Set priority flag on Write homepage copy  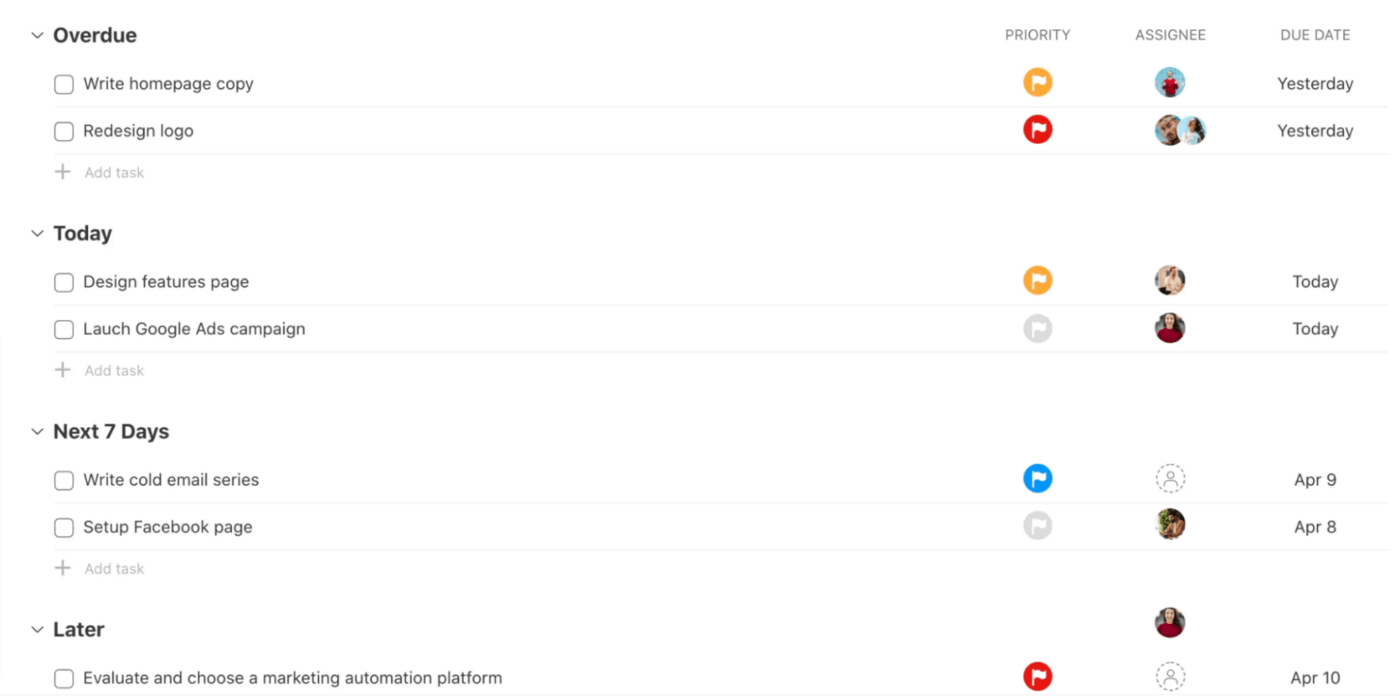[1037, 82]
